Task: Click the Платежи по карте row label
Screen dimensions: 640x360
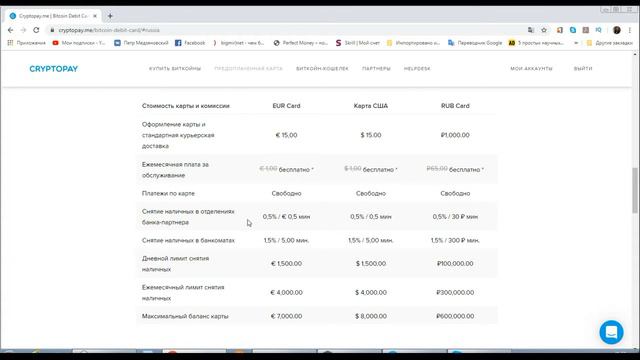Action: pos(168,193)
